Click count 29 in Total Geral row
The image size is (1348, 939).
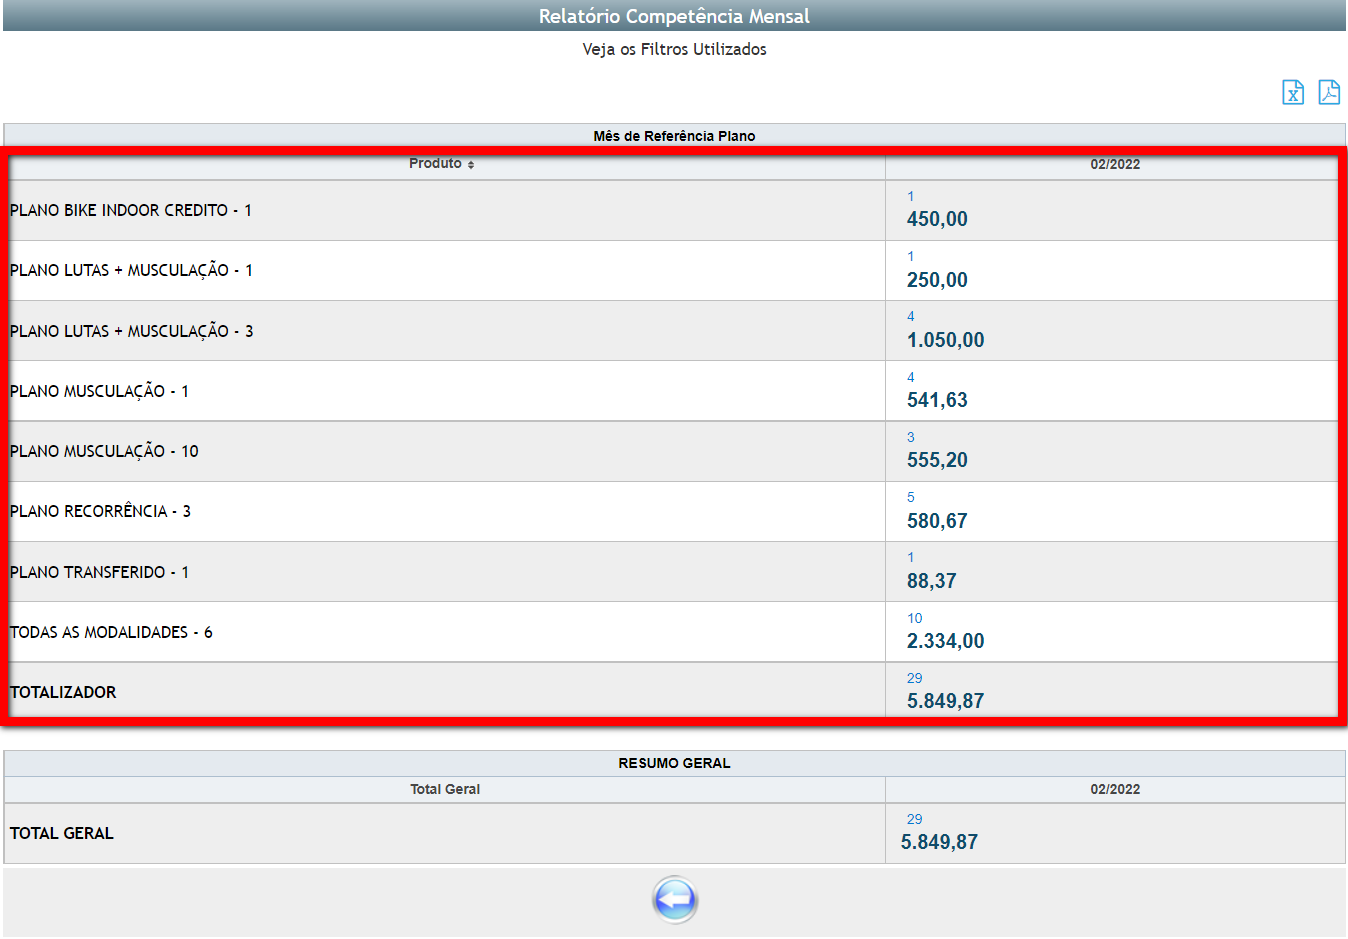914,819
